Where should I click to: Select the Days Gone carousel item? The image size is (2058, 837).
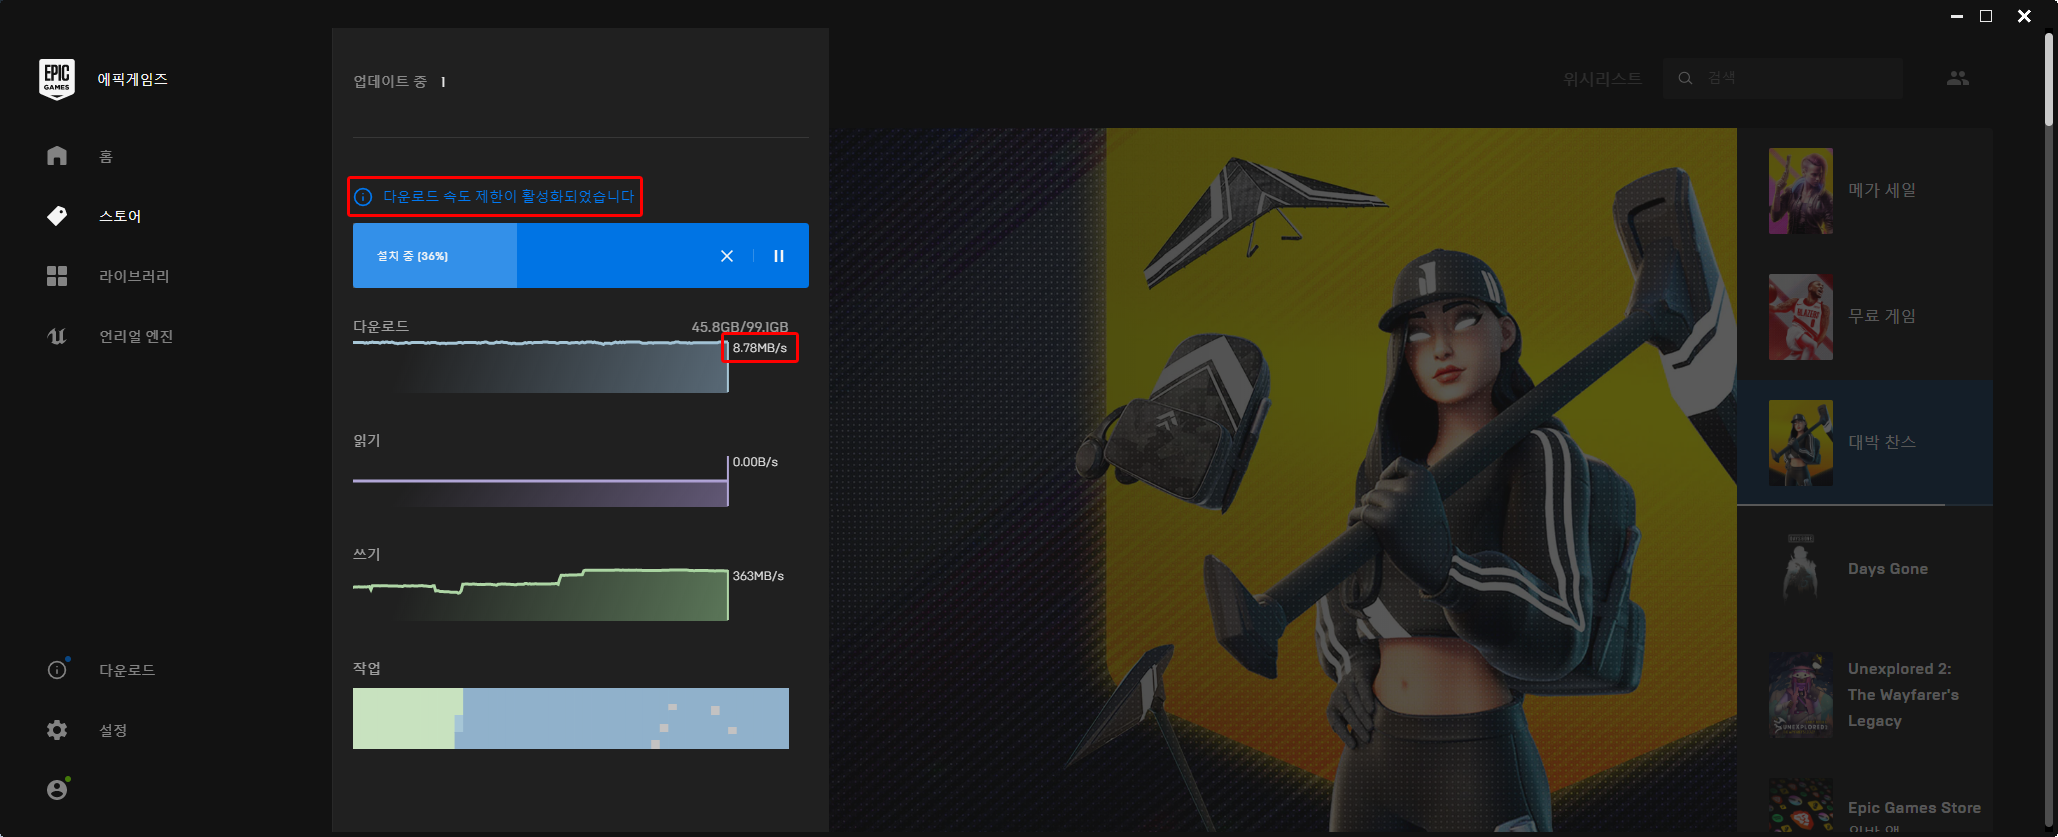tap(1865, 569)
